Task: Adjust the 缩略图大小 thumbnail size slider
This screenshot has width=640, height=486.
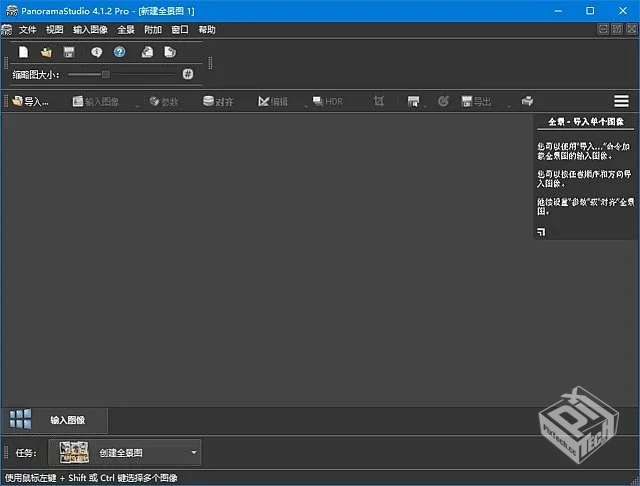Action: tap(122, 74)
